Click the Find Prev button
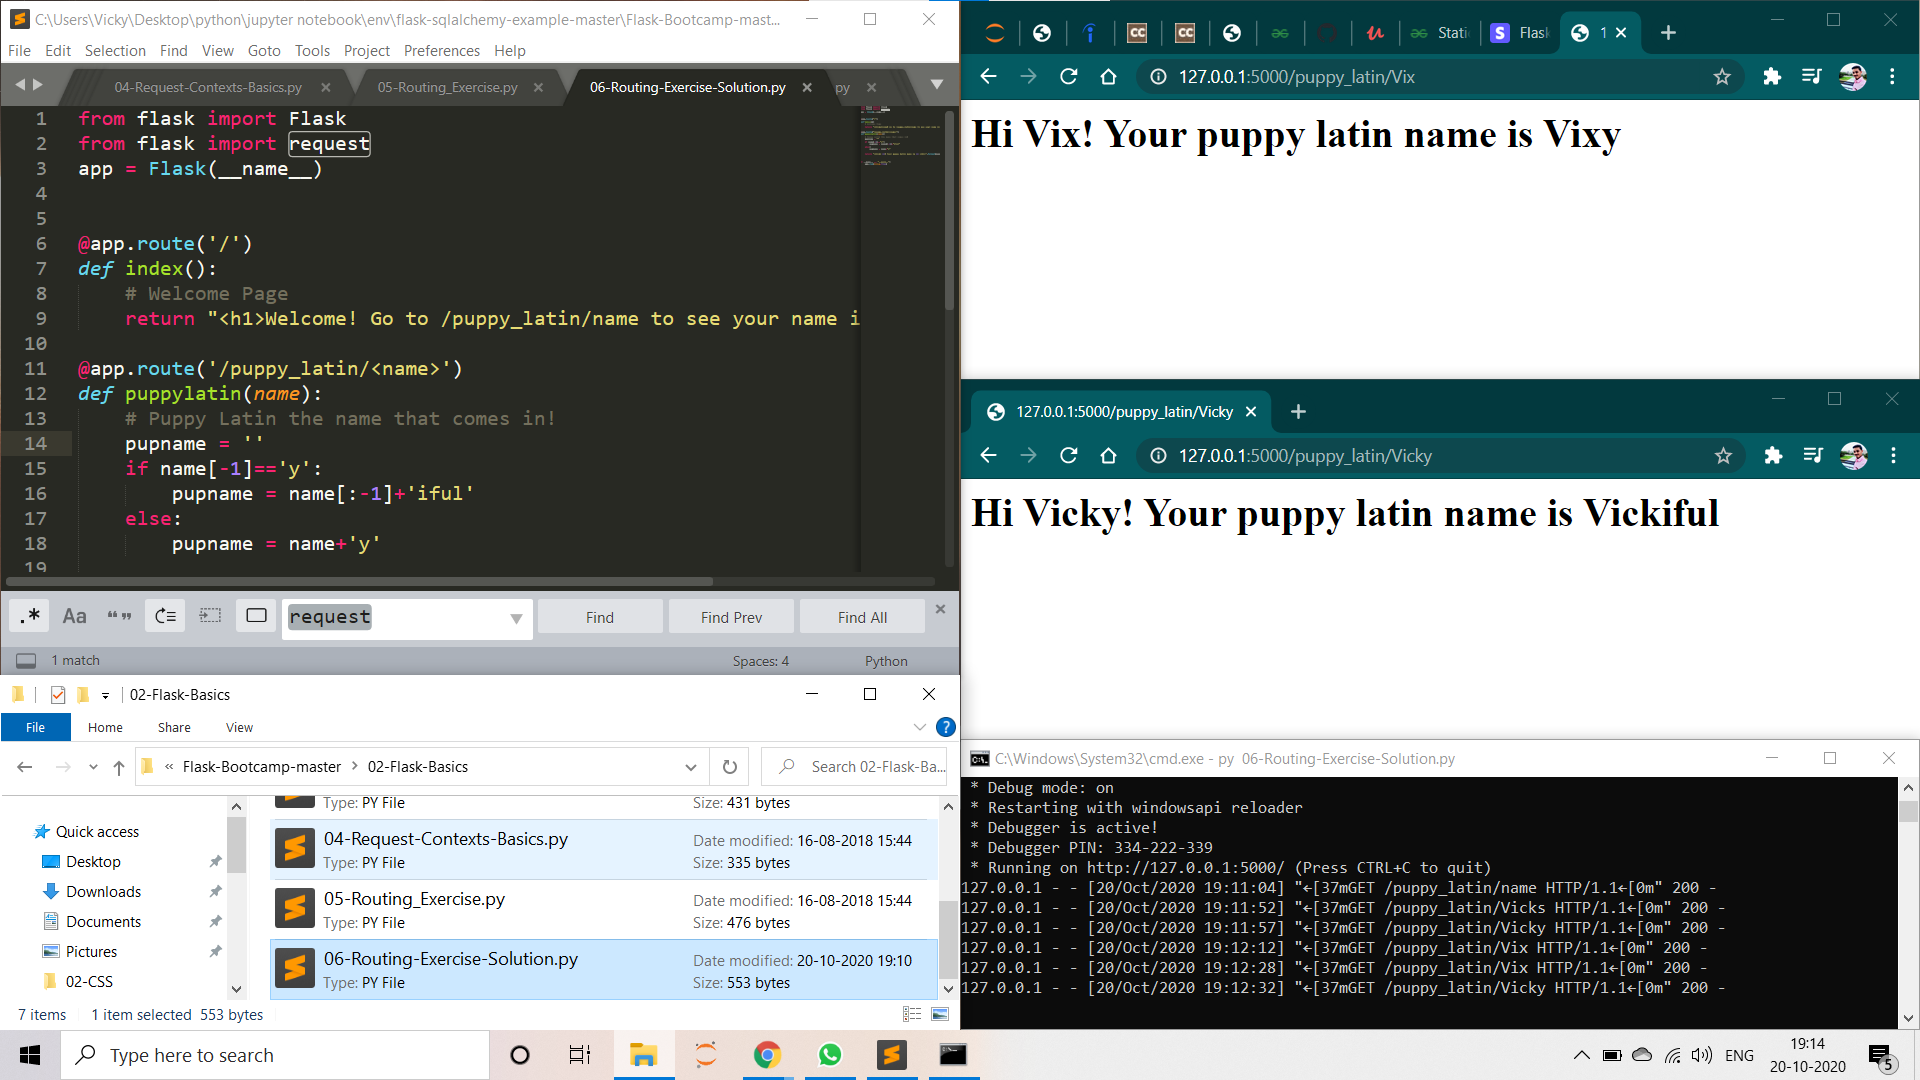This screenshot has width=1920, height=1080. [x=731, y=617]
